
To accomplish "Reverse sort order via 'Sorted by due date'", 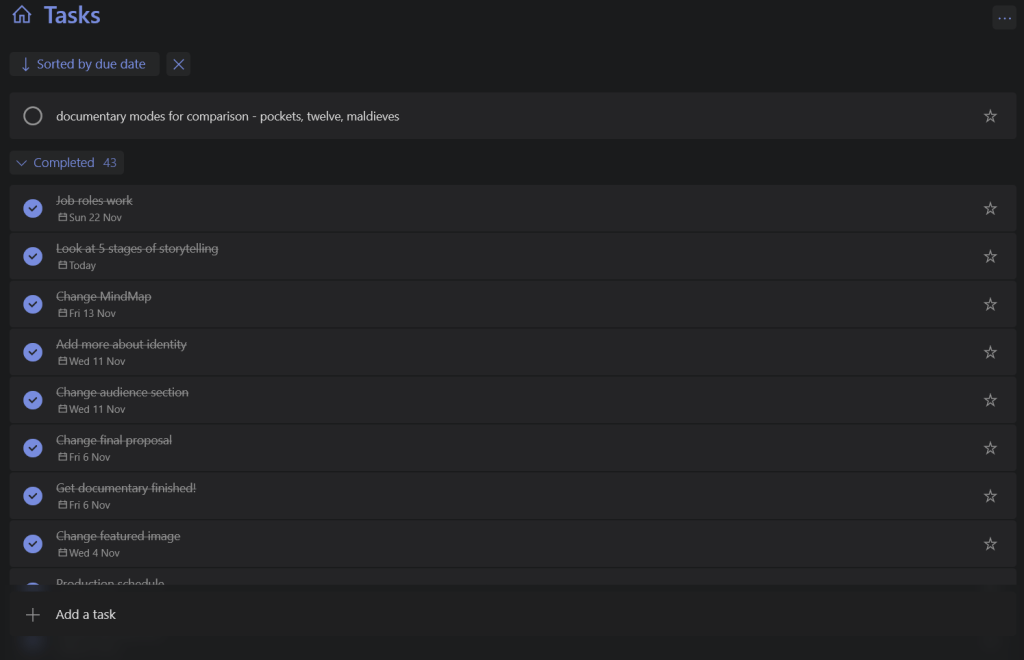I will click(84, 64).
